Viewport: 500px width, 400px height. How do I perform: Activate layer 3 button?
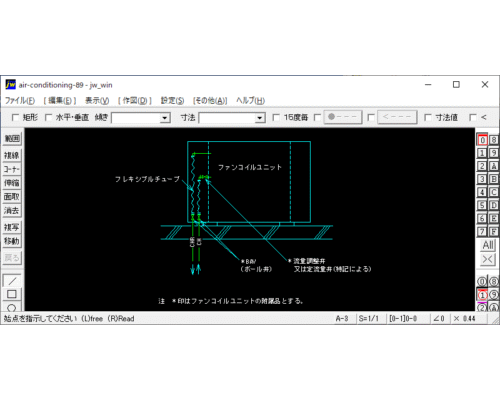click(482, 179)
